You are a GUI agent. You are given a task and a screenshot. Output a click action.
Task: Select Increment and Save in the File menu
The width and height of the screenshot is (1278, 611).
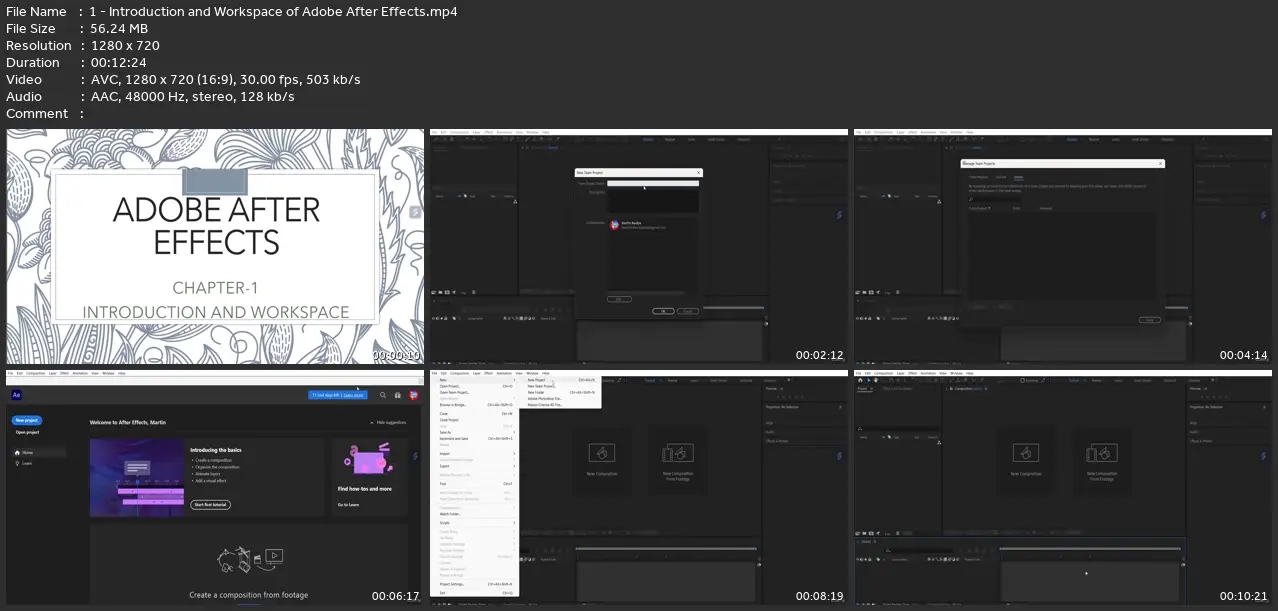point(475,439)
